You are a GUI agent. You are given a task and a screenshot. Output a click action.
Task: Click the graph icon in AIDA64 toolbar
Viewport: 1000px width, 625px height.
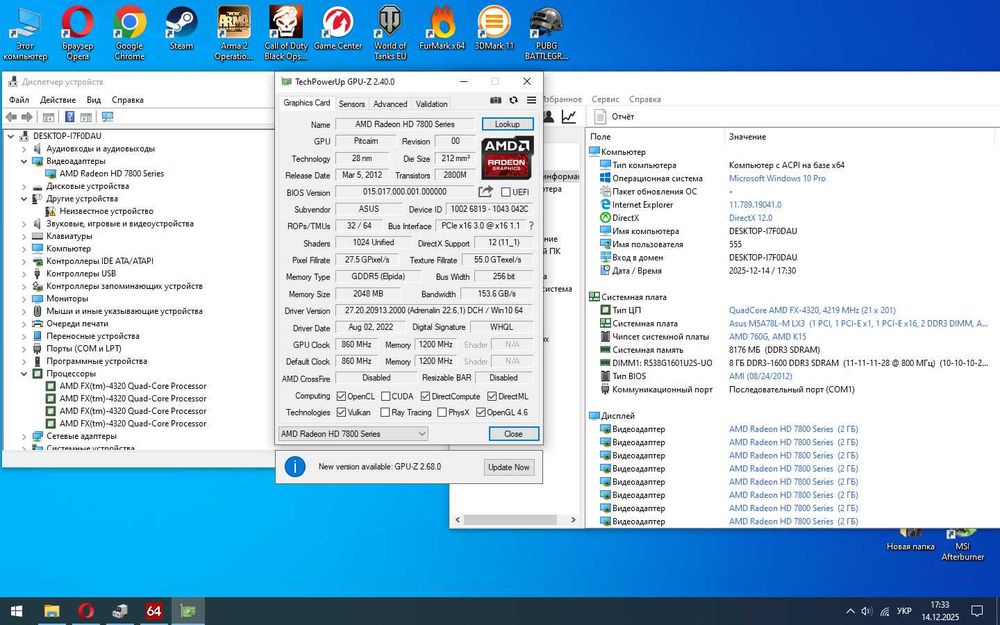568,116
